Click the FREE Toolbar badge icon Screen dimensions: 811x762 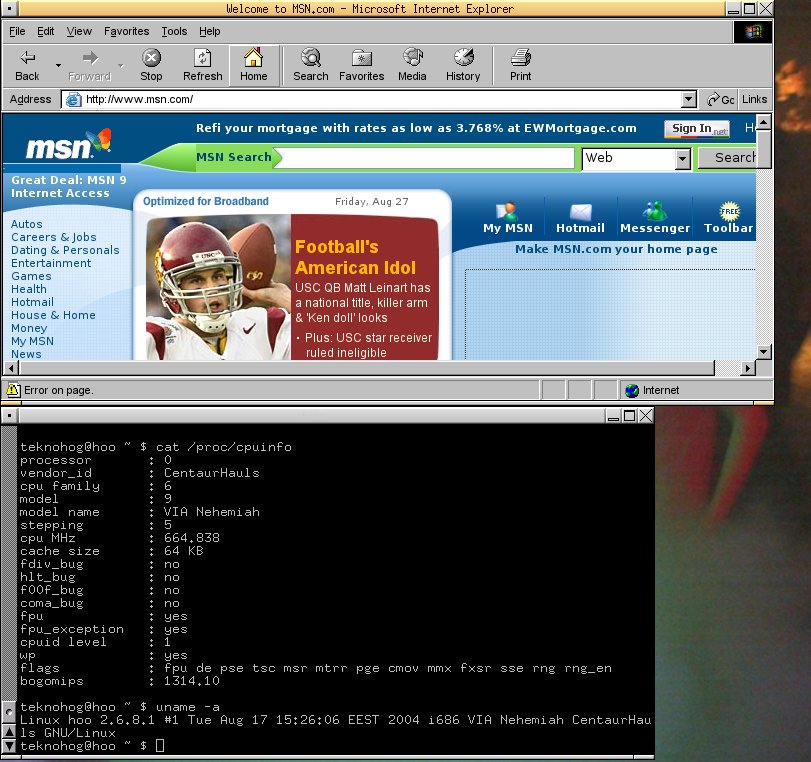[729, 212]
